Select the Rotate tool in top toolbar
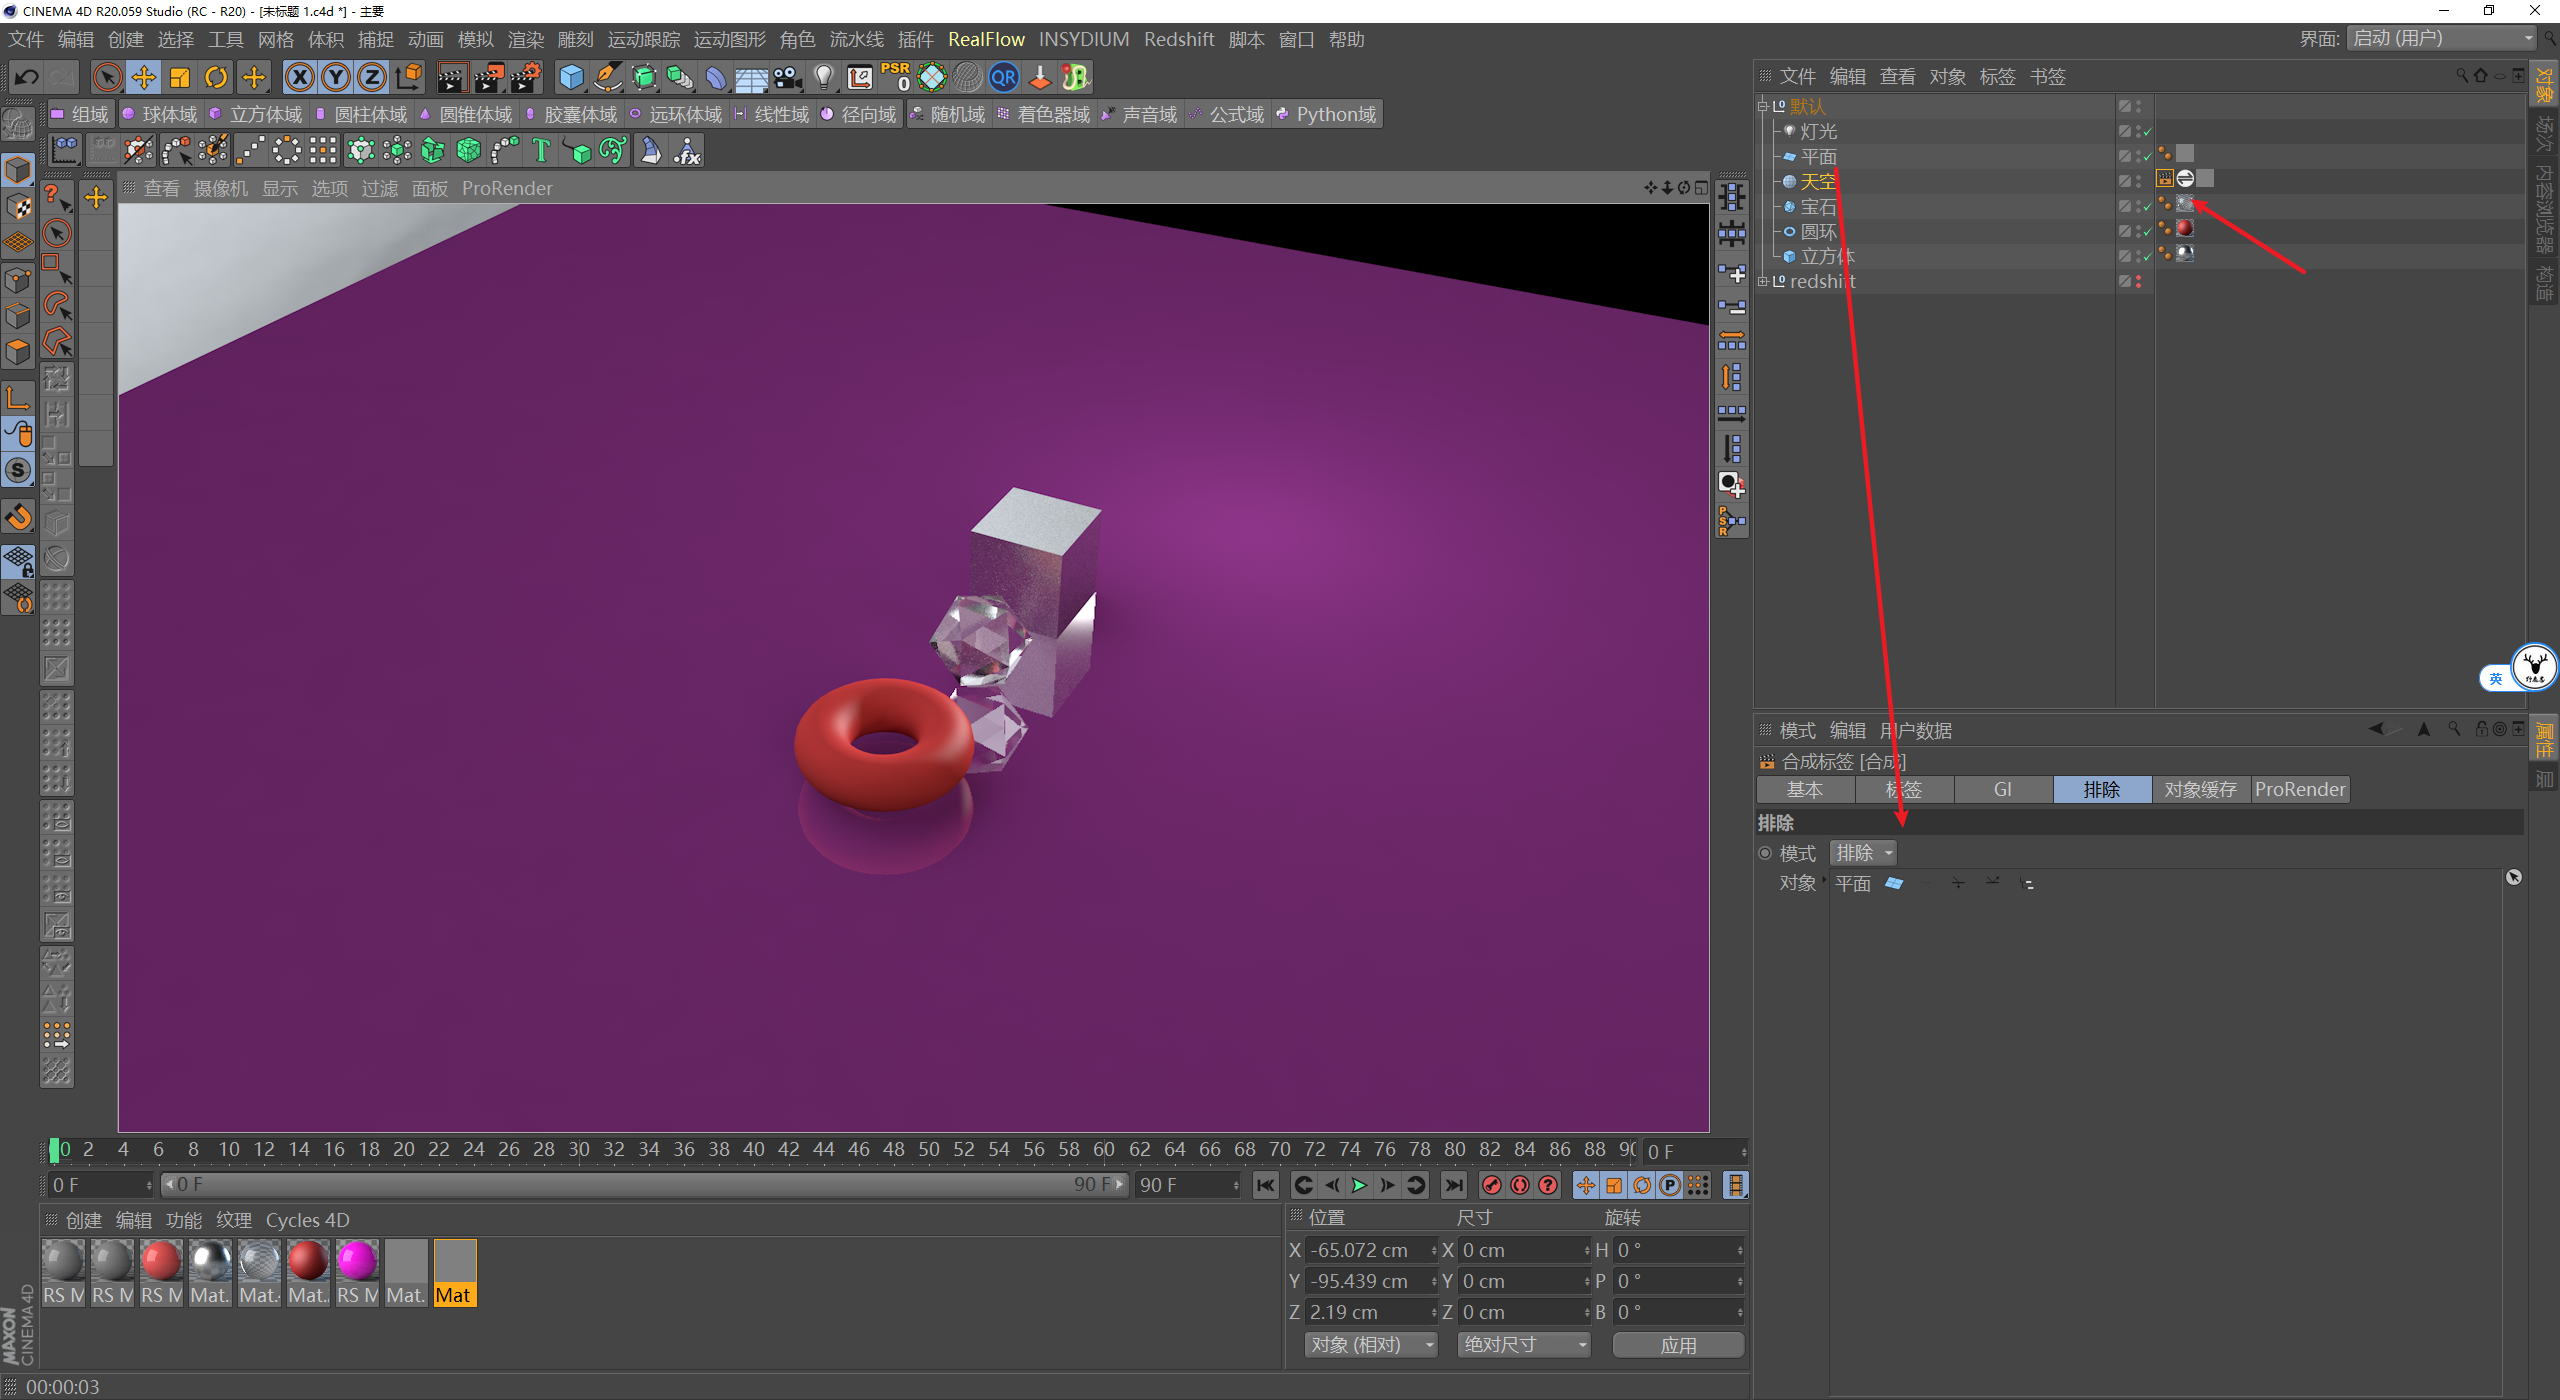The image size is (2560, 1400). coord(216,77)
